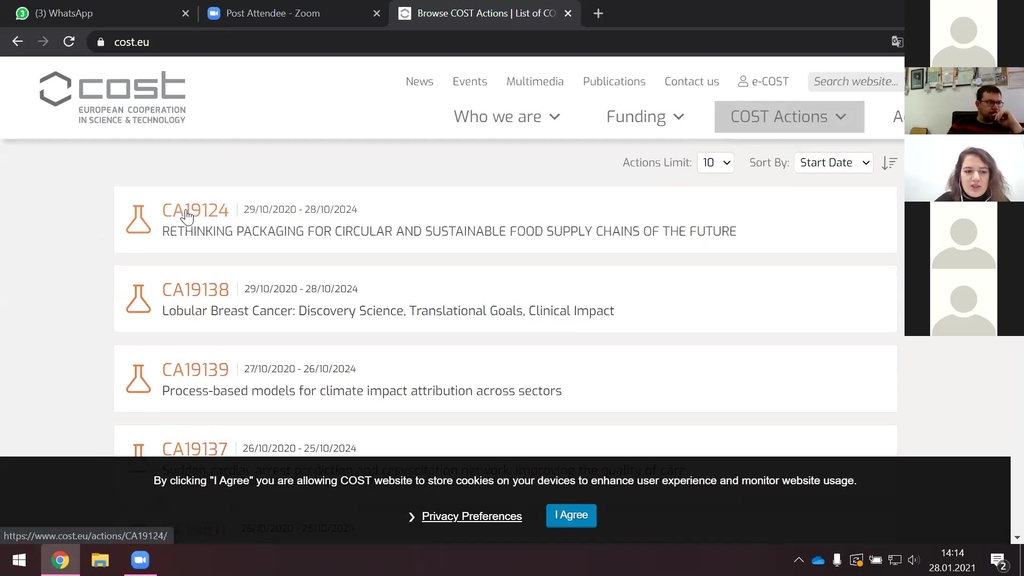Image resolution: width=1024 pixels, height=576 pixels.
Task: Open the new tab plus button
Action: (598, 14)
